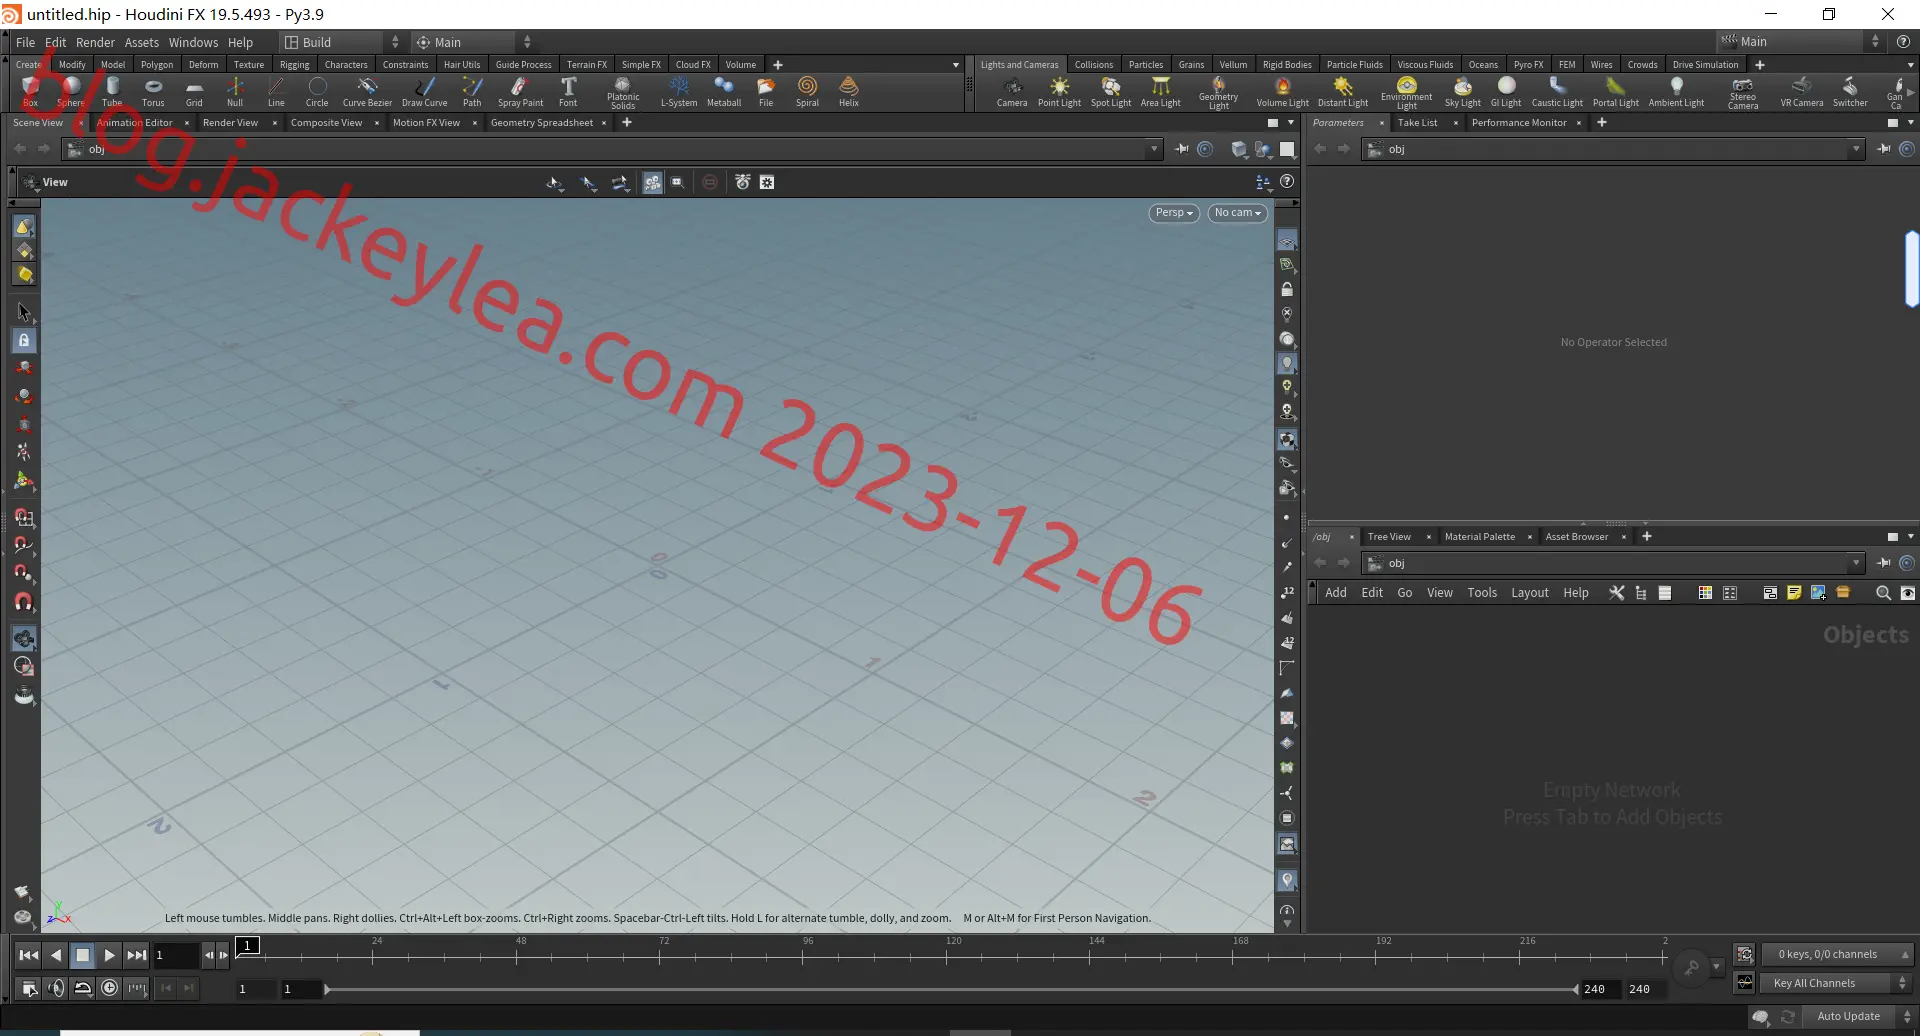Choose the Sky Light shelf tool
The image size is (1920, 1036).
(1462, 91)
